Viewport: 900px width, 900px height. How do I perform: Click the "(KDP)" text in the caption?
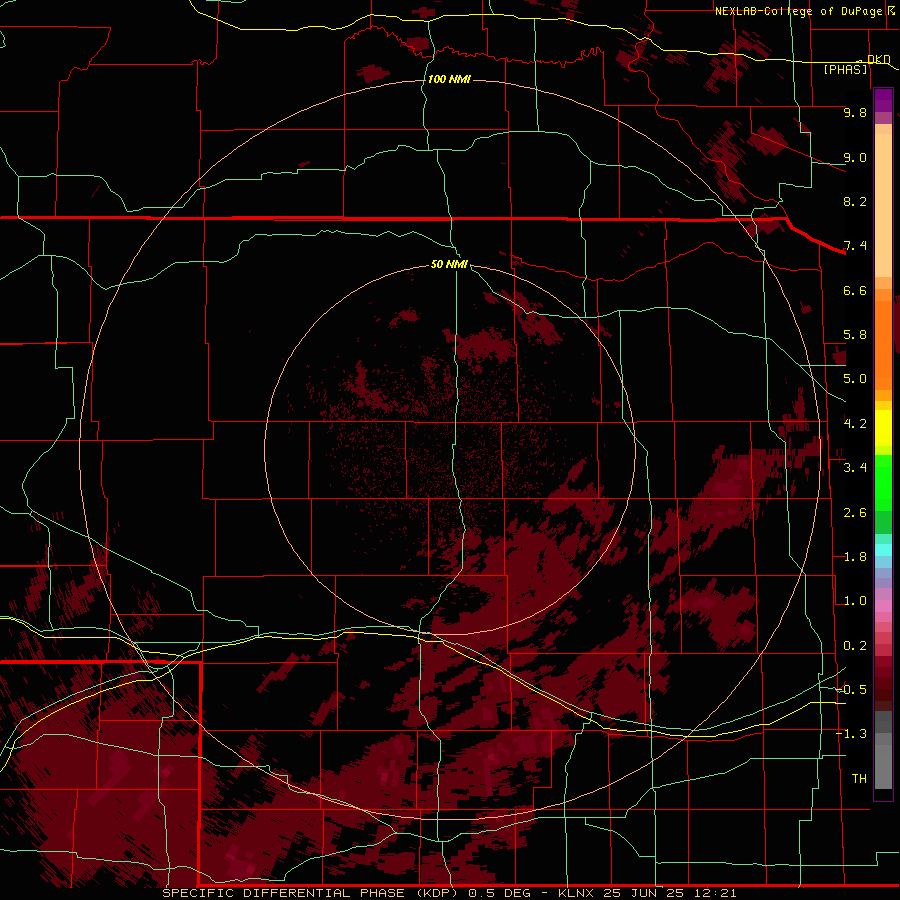(438, 893)
